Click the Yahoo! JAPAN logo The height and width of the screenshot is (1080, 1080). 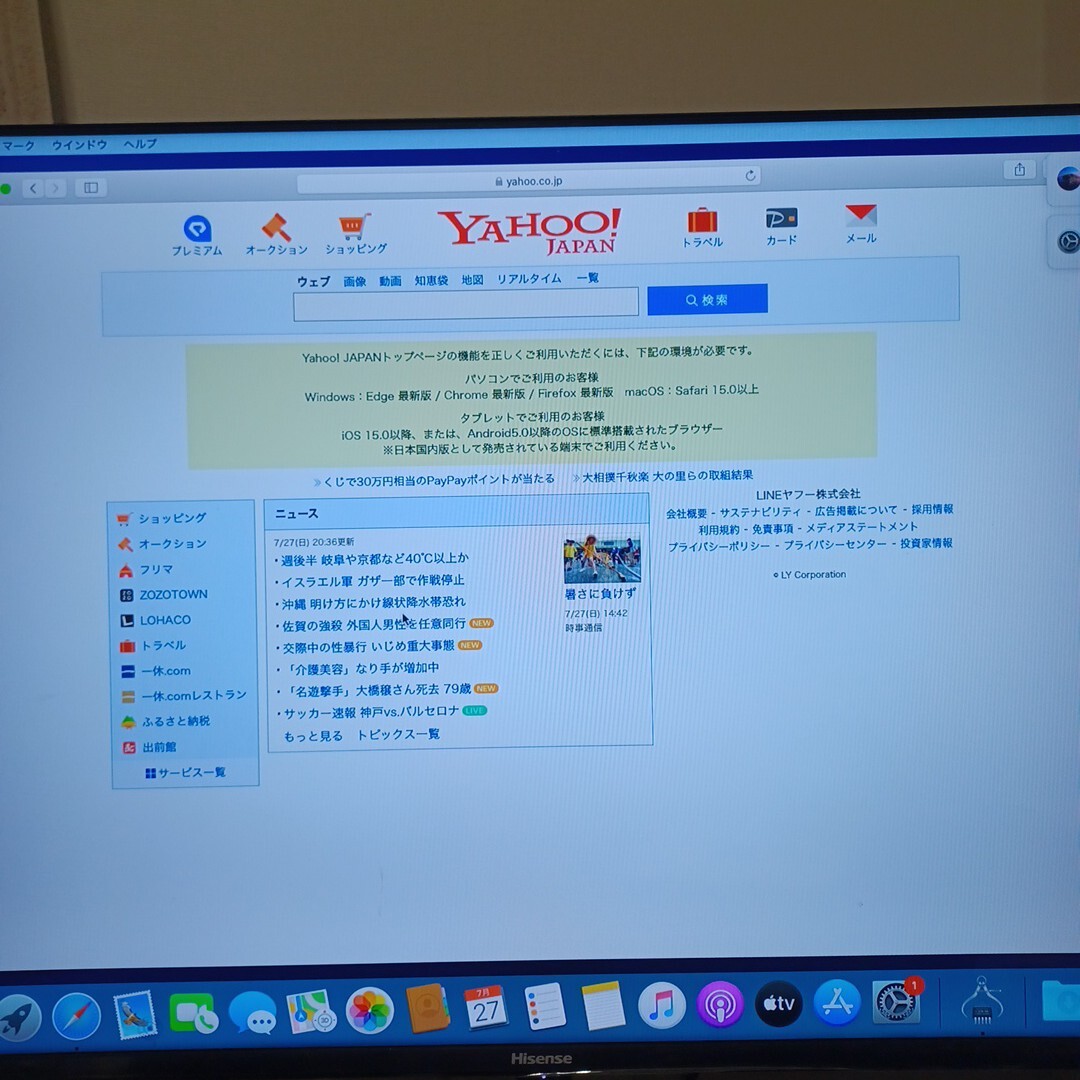tap(529, 231)
